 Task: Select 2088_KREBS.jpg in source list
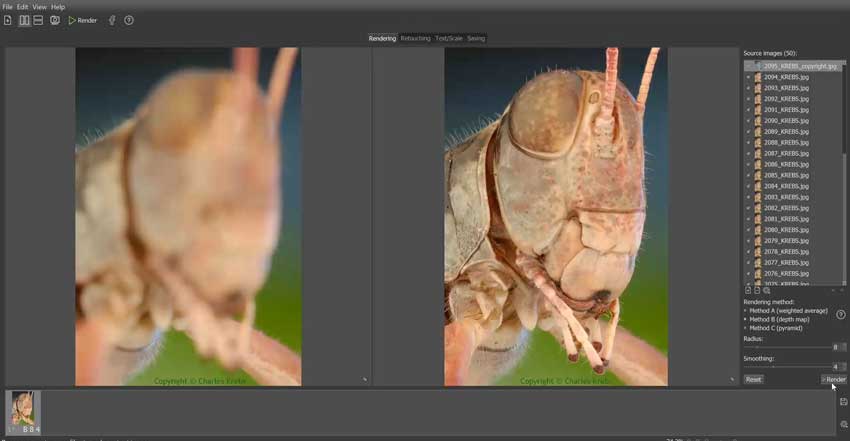[786, 143]
